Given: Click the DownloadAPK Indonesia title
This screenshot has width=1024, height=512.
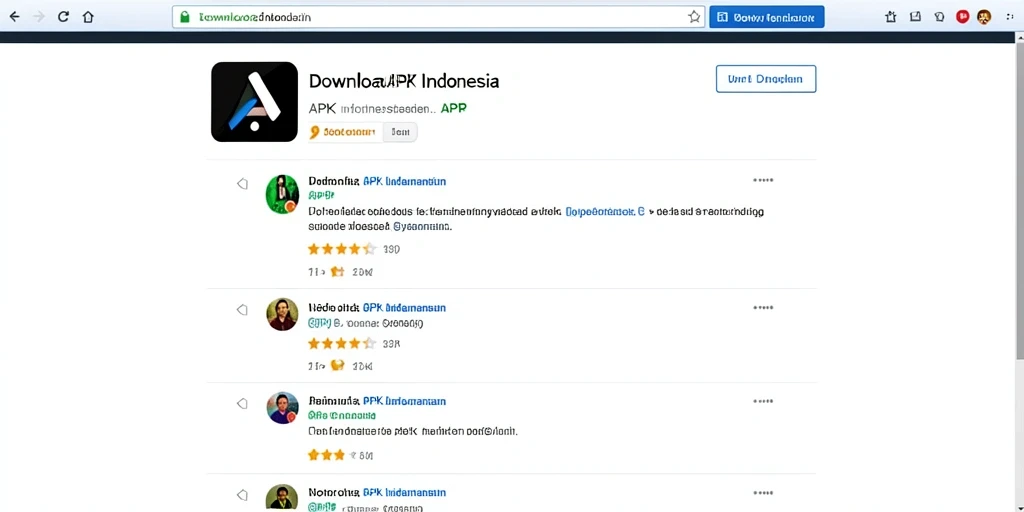Looking at the screenshot, I should [x=404, y=81].
